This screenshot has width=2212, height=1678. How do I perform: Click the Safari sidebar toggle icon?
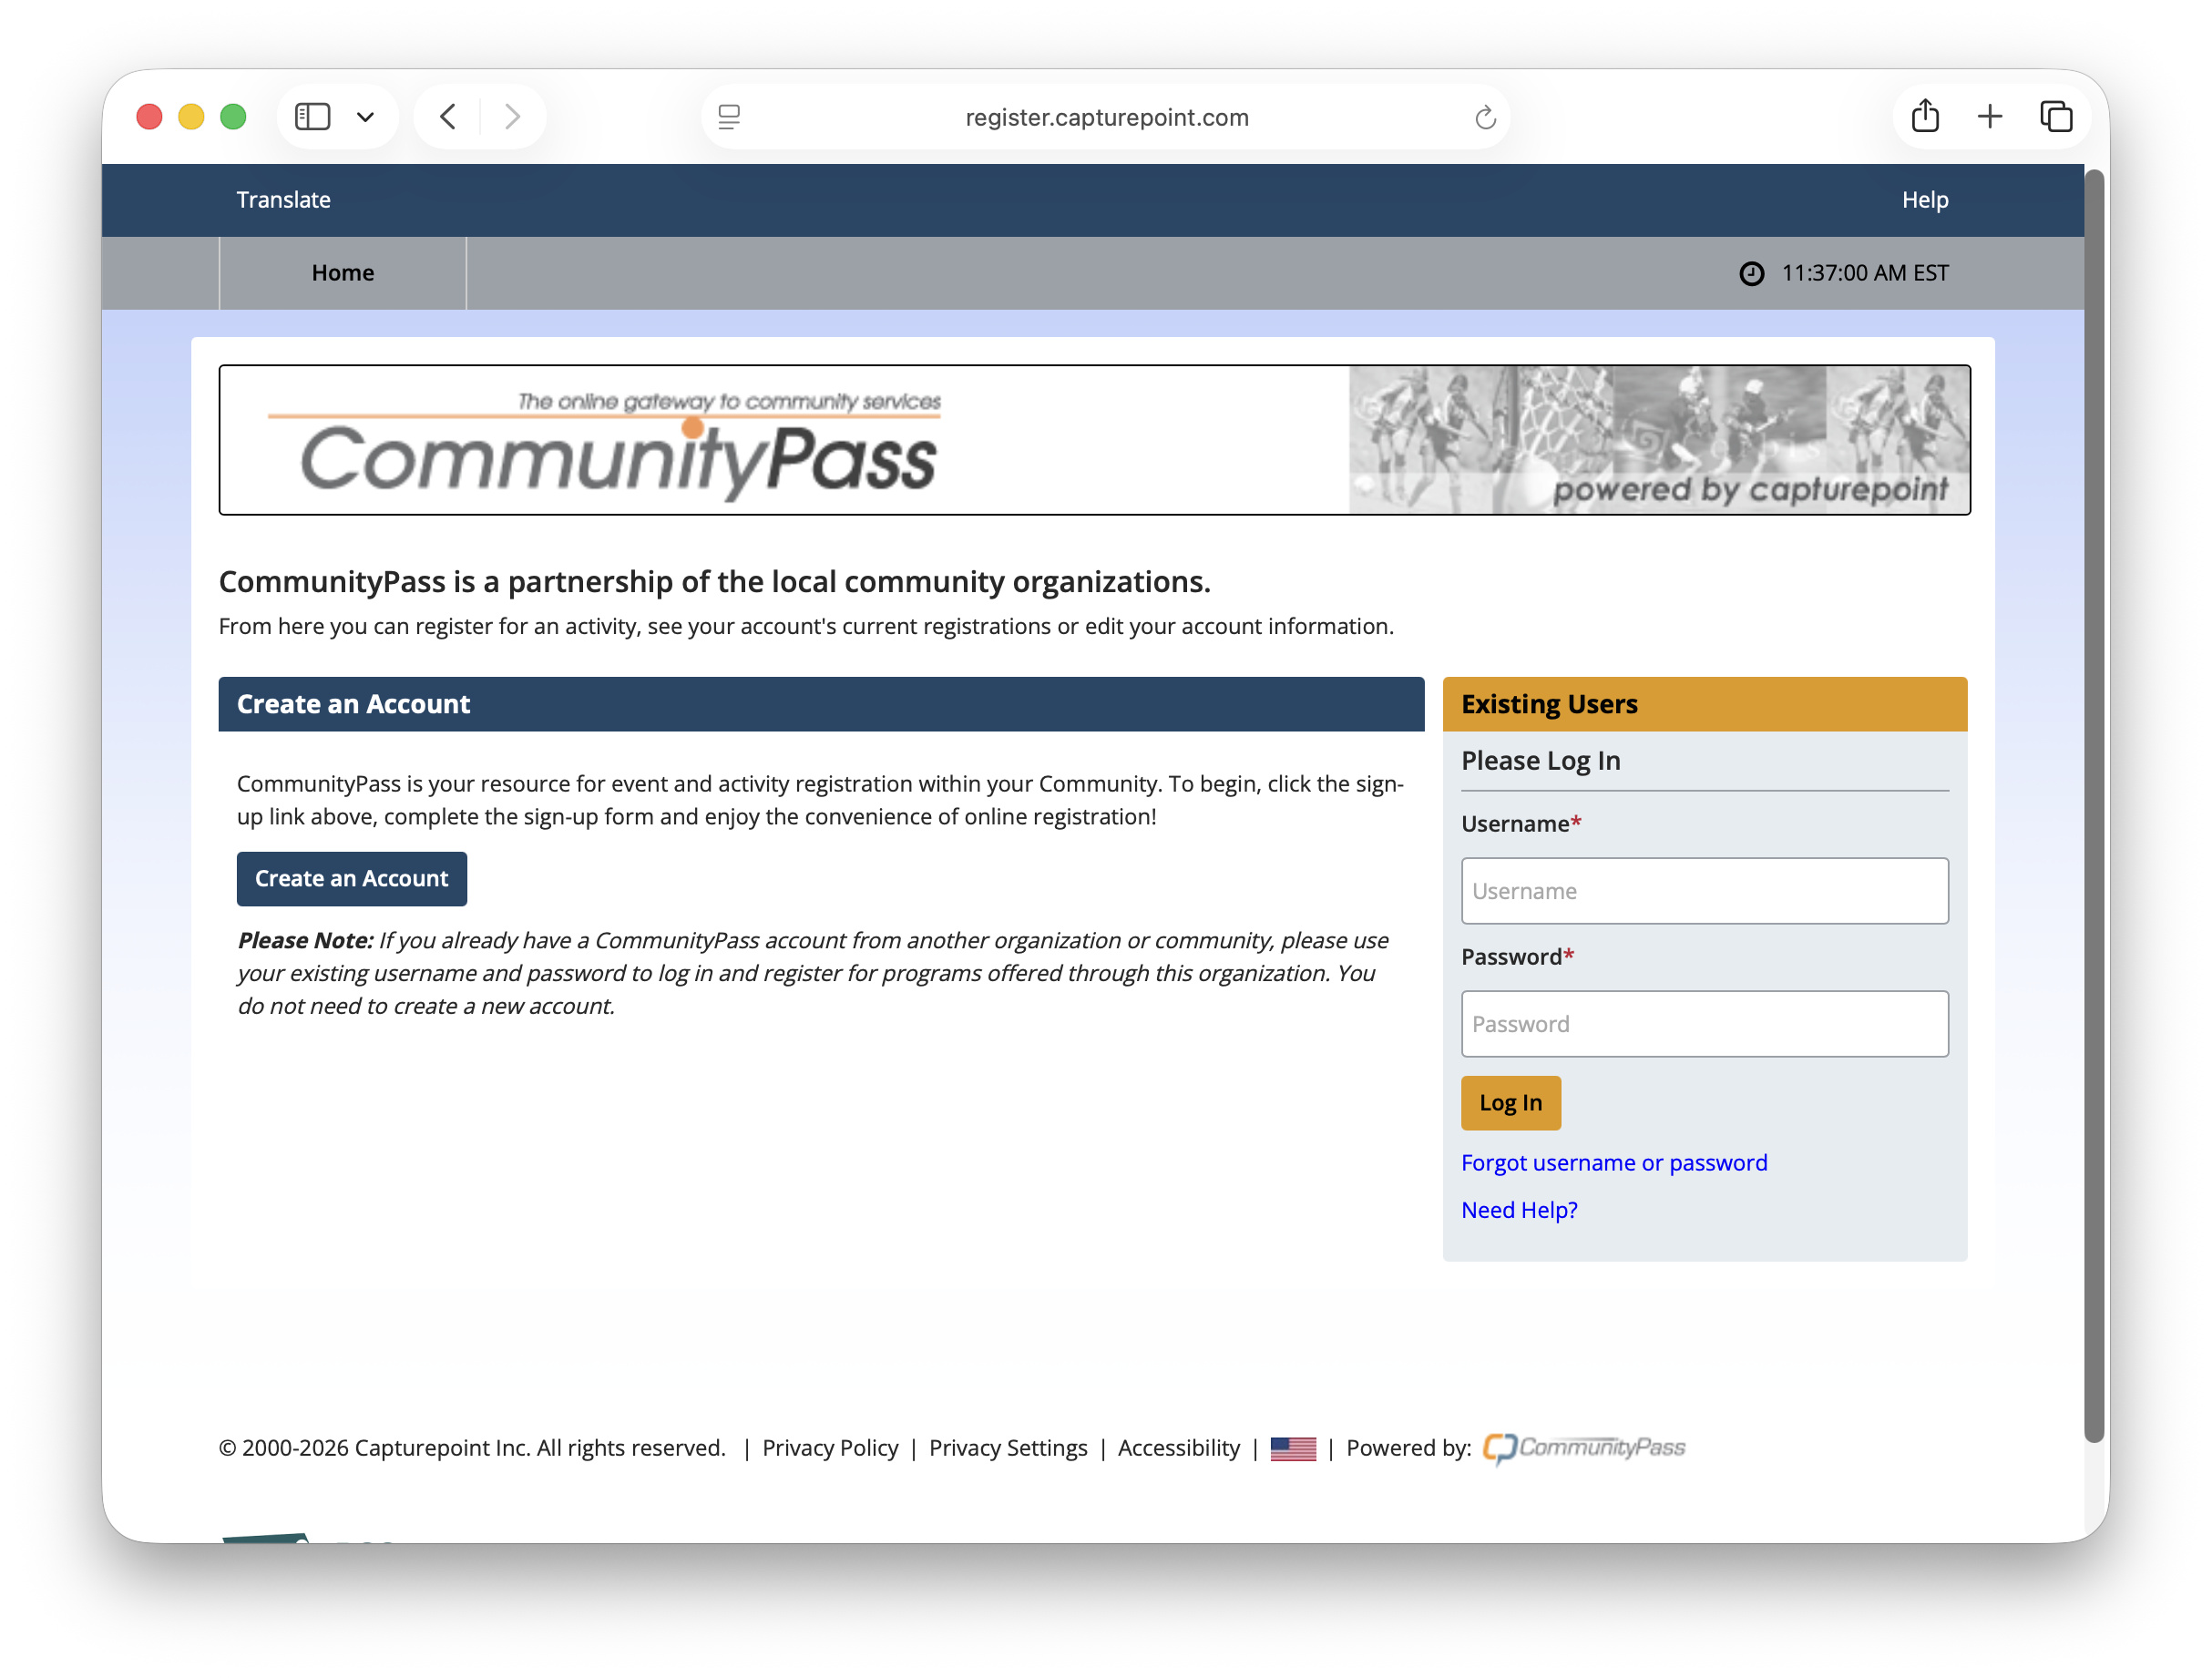click(x=312, y=117)
